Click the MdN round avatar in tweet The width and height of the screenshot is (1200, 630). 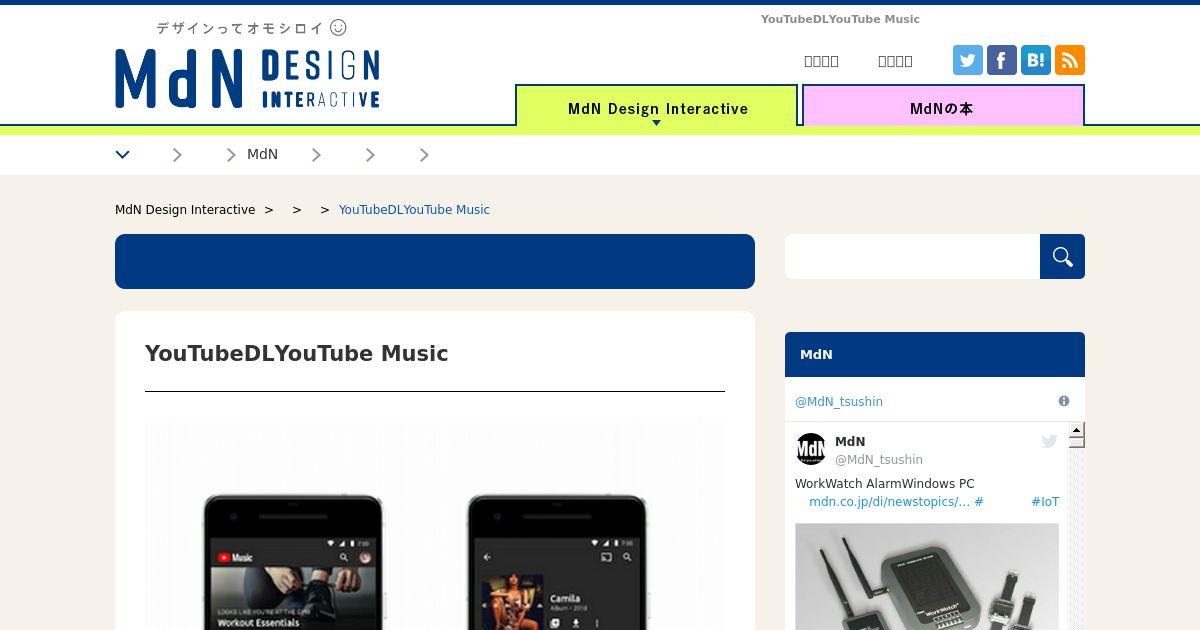pyautogui.click(x=811, y=449)
